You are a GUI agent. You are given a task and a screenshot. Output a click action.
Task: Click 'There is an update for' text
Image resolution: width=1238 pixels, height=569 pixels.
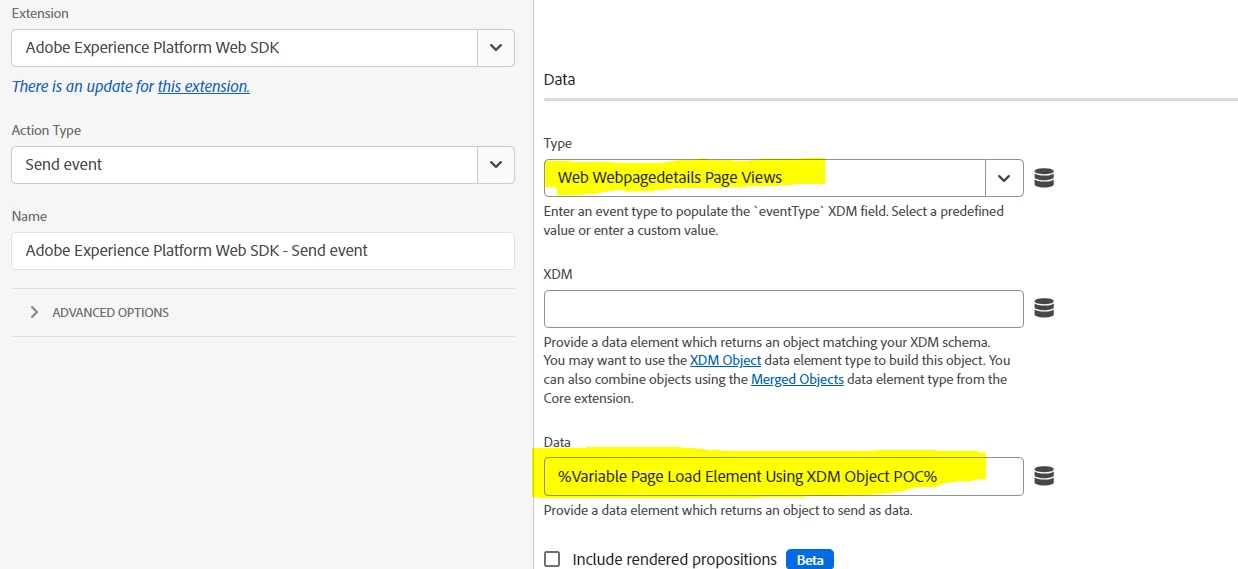point(83,86)
